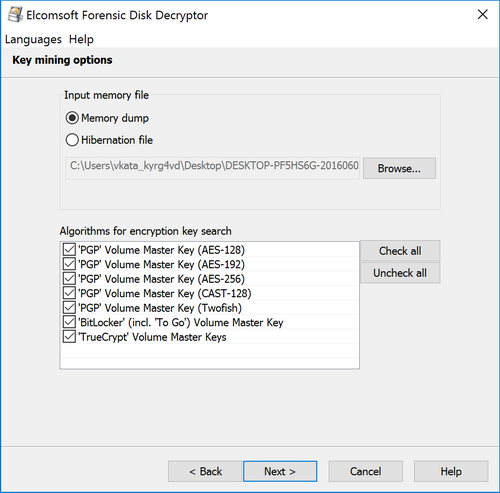
Task: Click the Check all button
Action: (400, 251)
